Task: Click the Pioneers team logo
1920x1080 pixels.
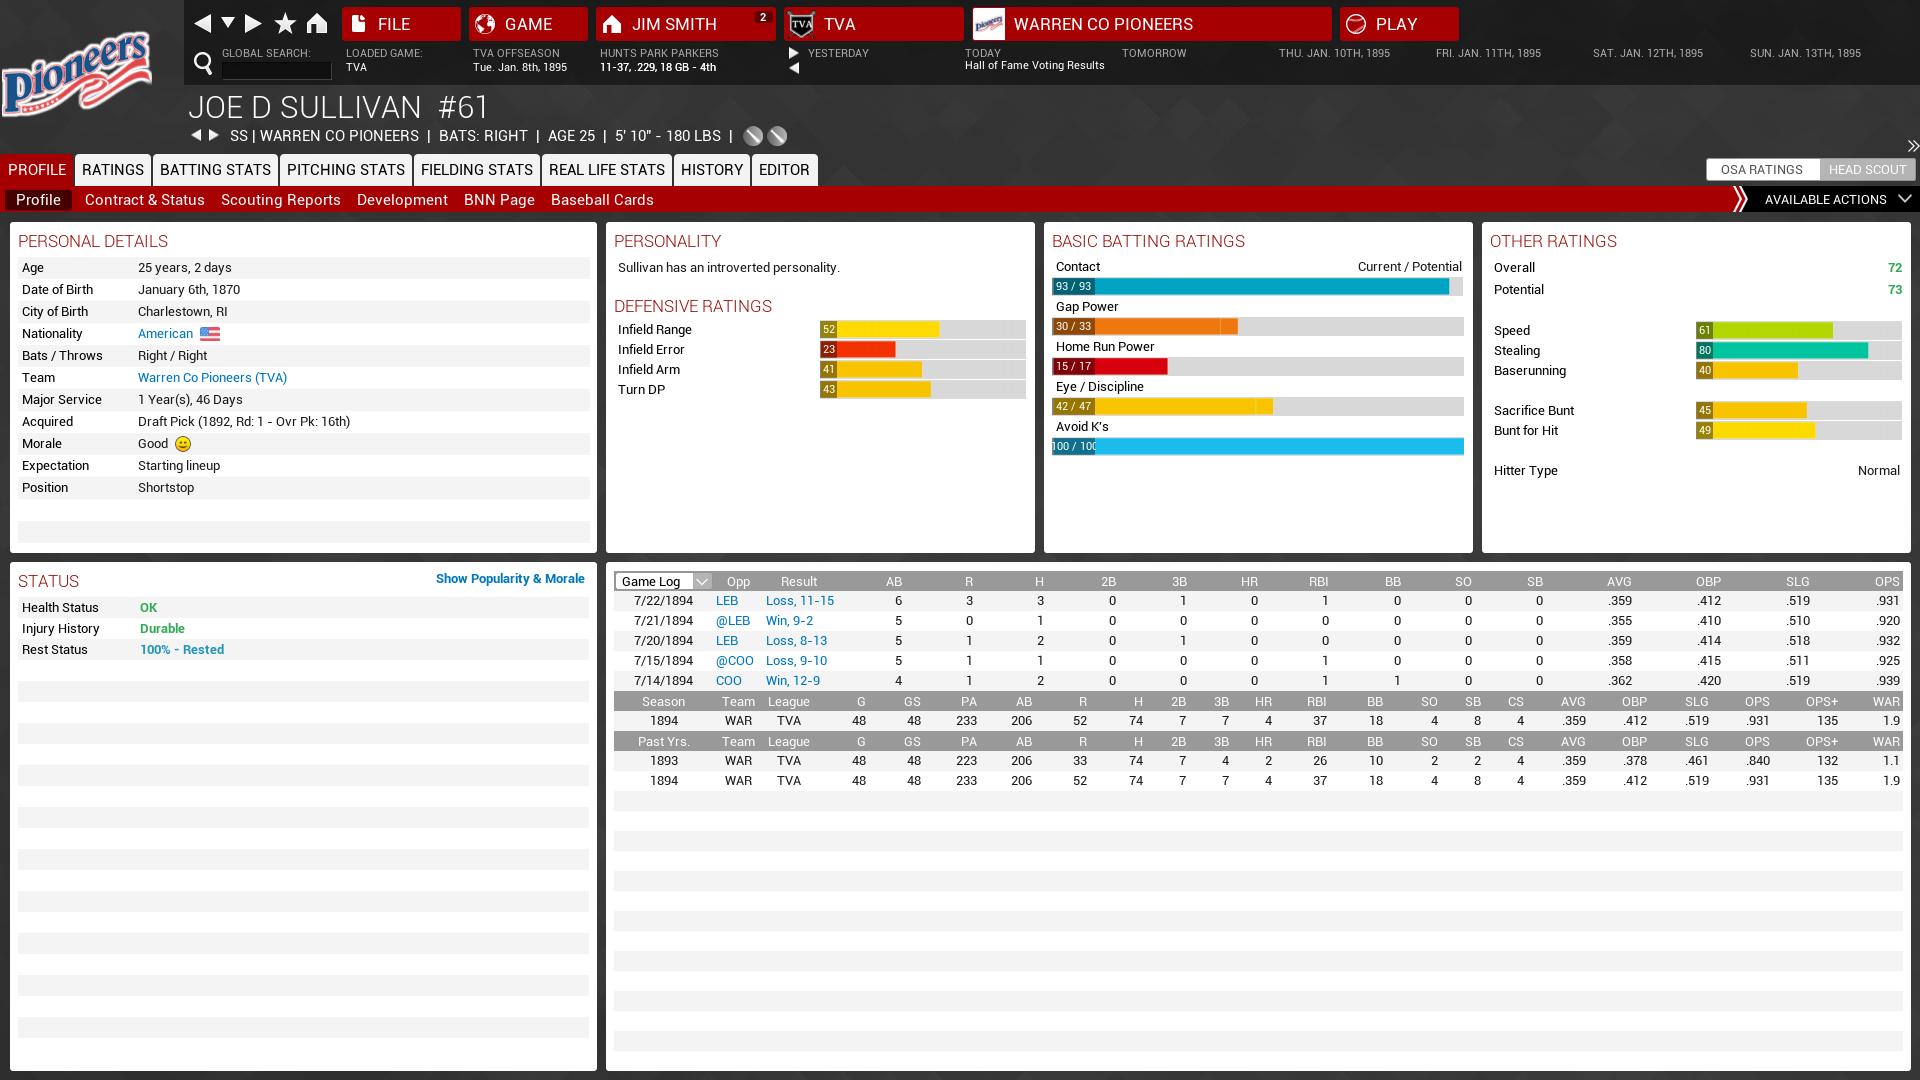Action: tap(77, 73)
